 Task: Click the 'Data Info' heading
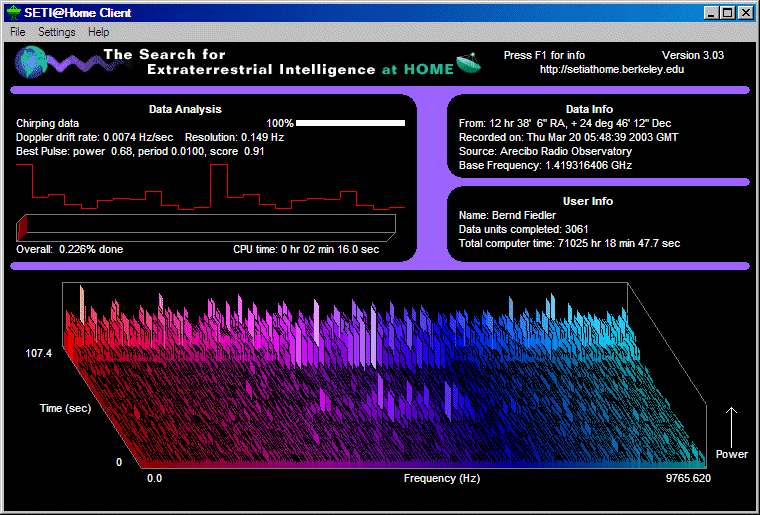589,109
